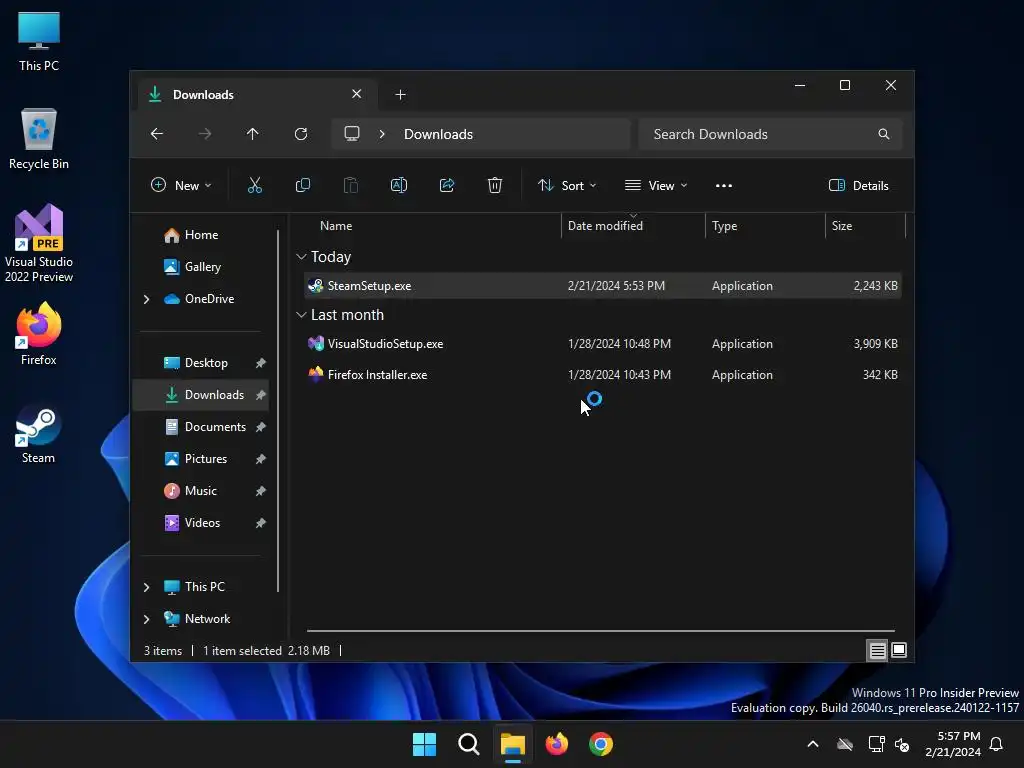Click File Explorer on the taskbar
The width and height of the screenshot is (1024, 768).
tap(513, 744)
